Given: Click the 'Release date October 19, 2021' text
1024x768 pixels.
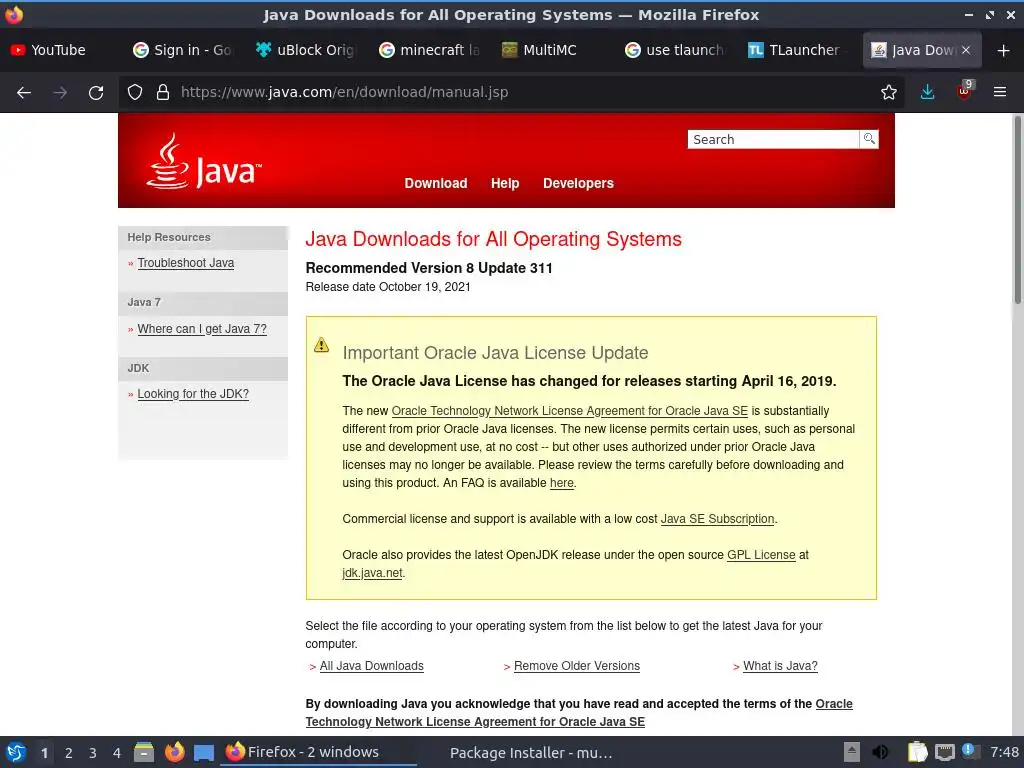Looking at the screenshot, I should pos(388,287).
